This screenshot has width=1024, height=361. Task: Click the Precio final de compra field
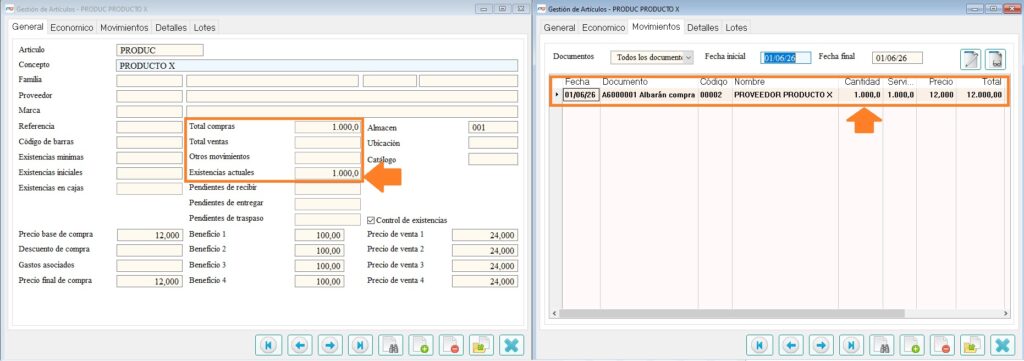[x=150, y=281]
